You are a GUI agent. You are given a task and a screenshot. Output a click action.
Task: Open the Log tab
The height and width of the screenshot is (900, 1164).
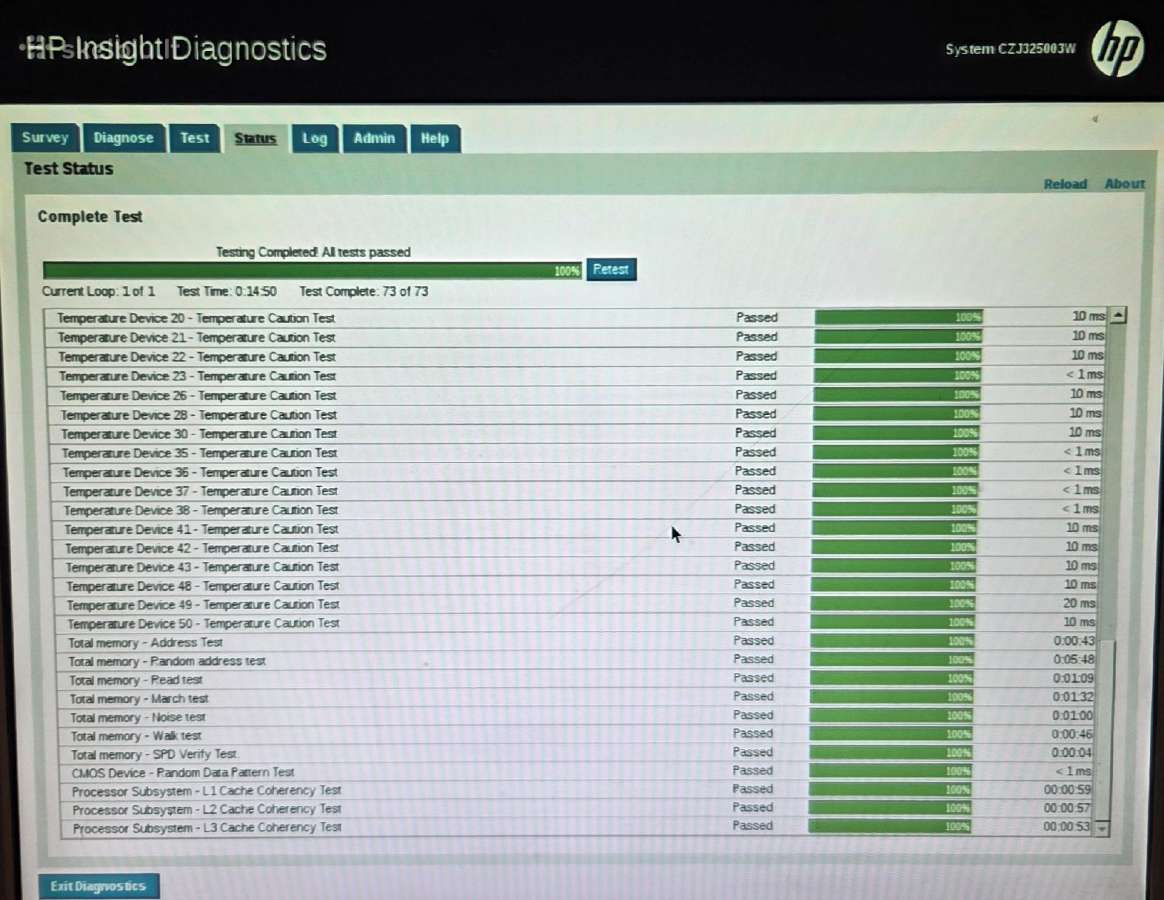[x=315, y=139]
